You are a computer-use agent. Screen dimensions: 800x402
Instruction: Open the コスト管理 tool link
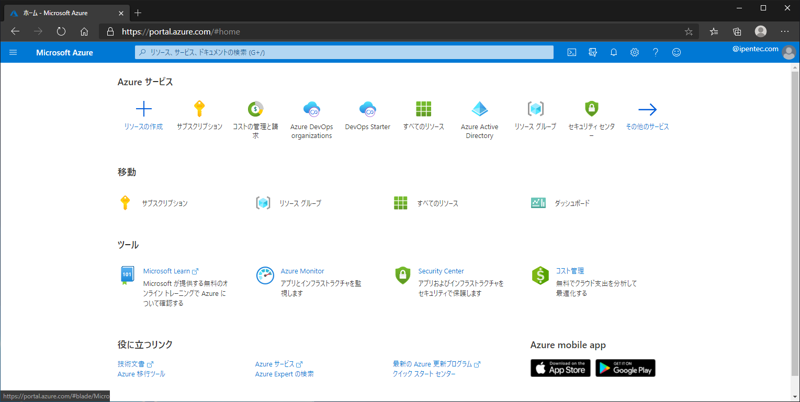point(570,271)
